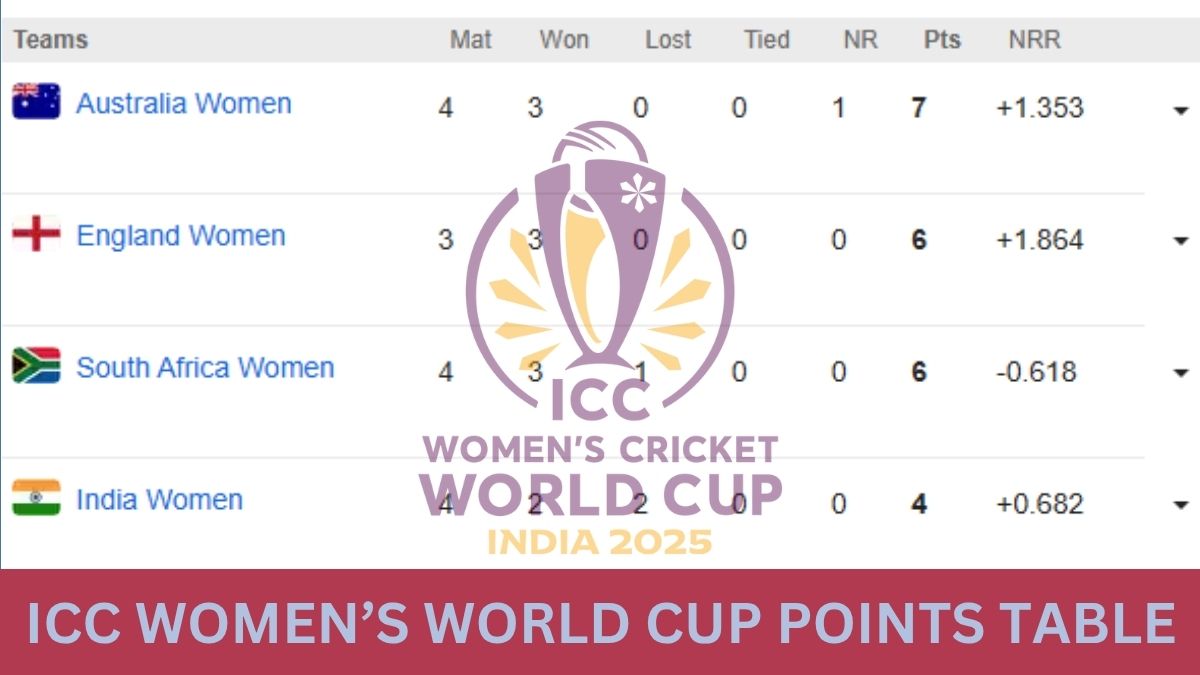Click the Australia flag icon
1200x675 pixels.
(36, 102)
